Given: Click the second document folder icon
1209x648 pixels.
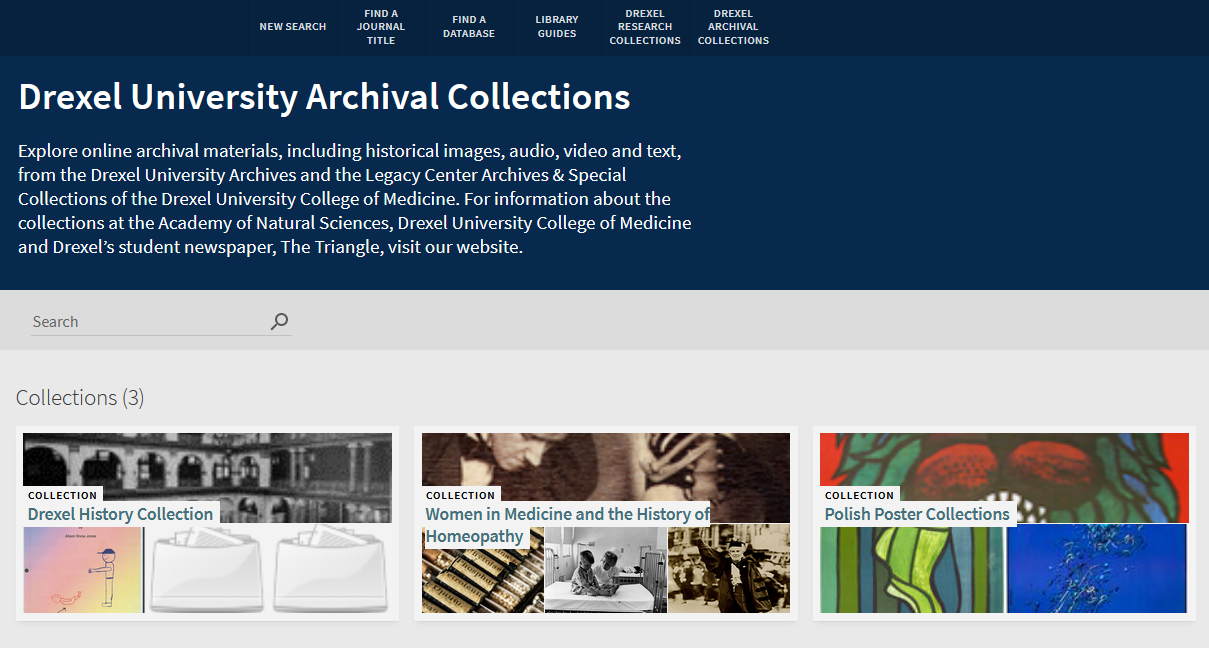Looking at the screenshot, I should click(331, 570).
